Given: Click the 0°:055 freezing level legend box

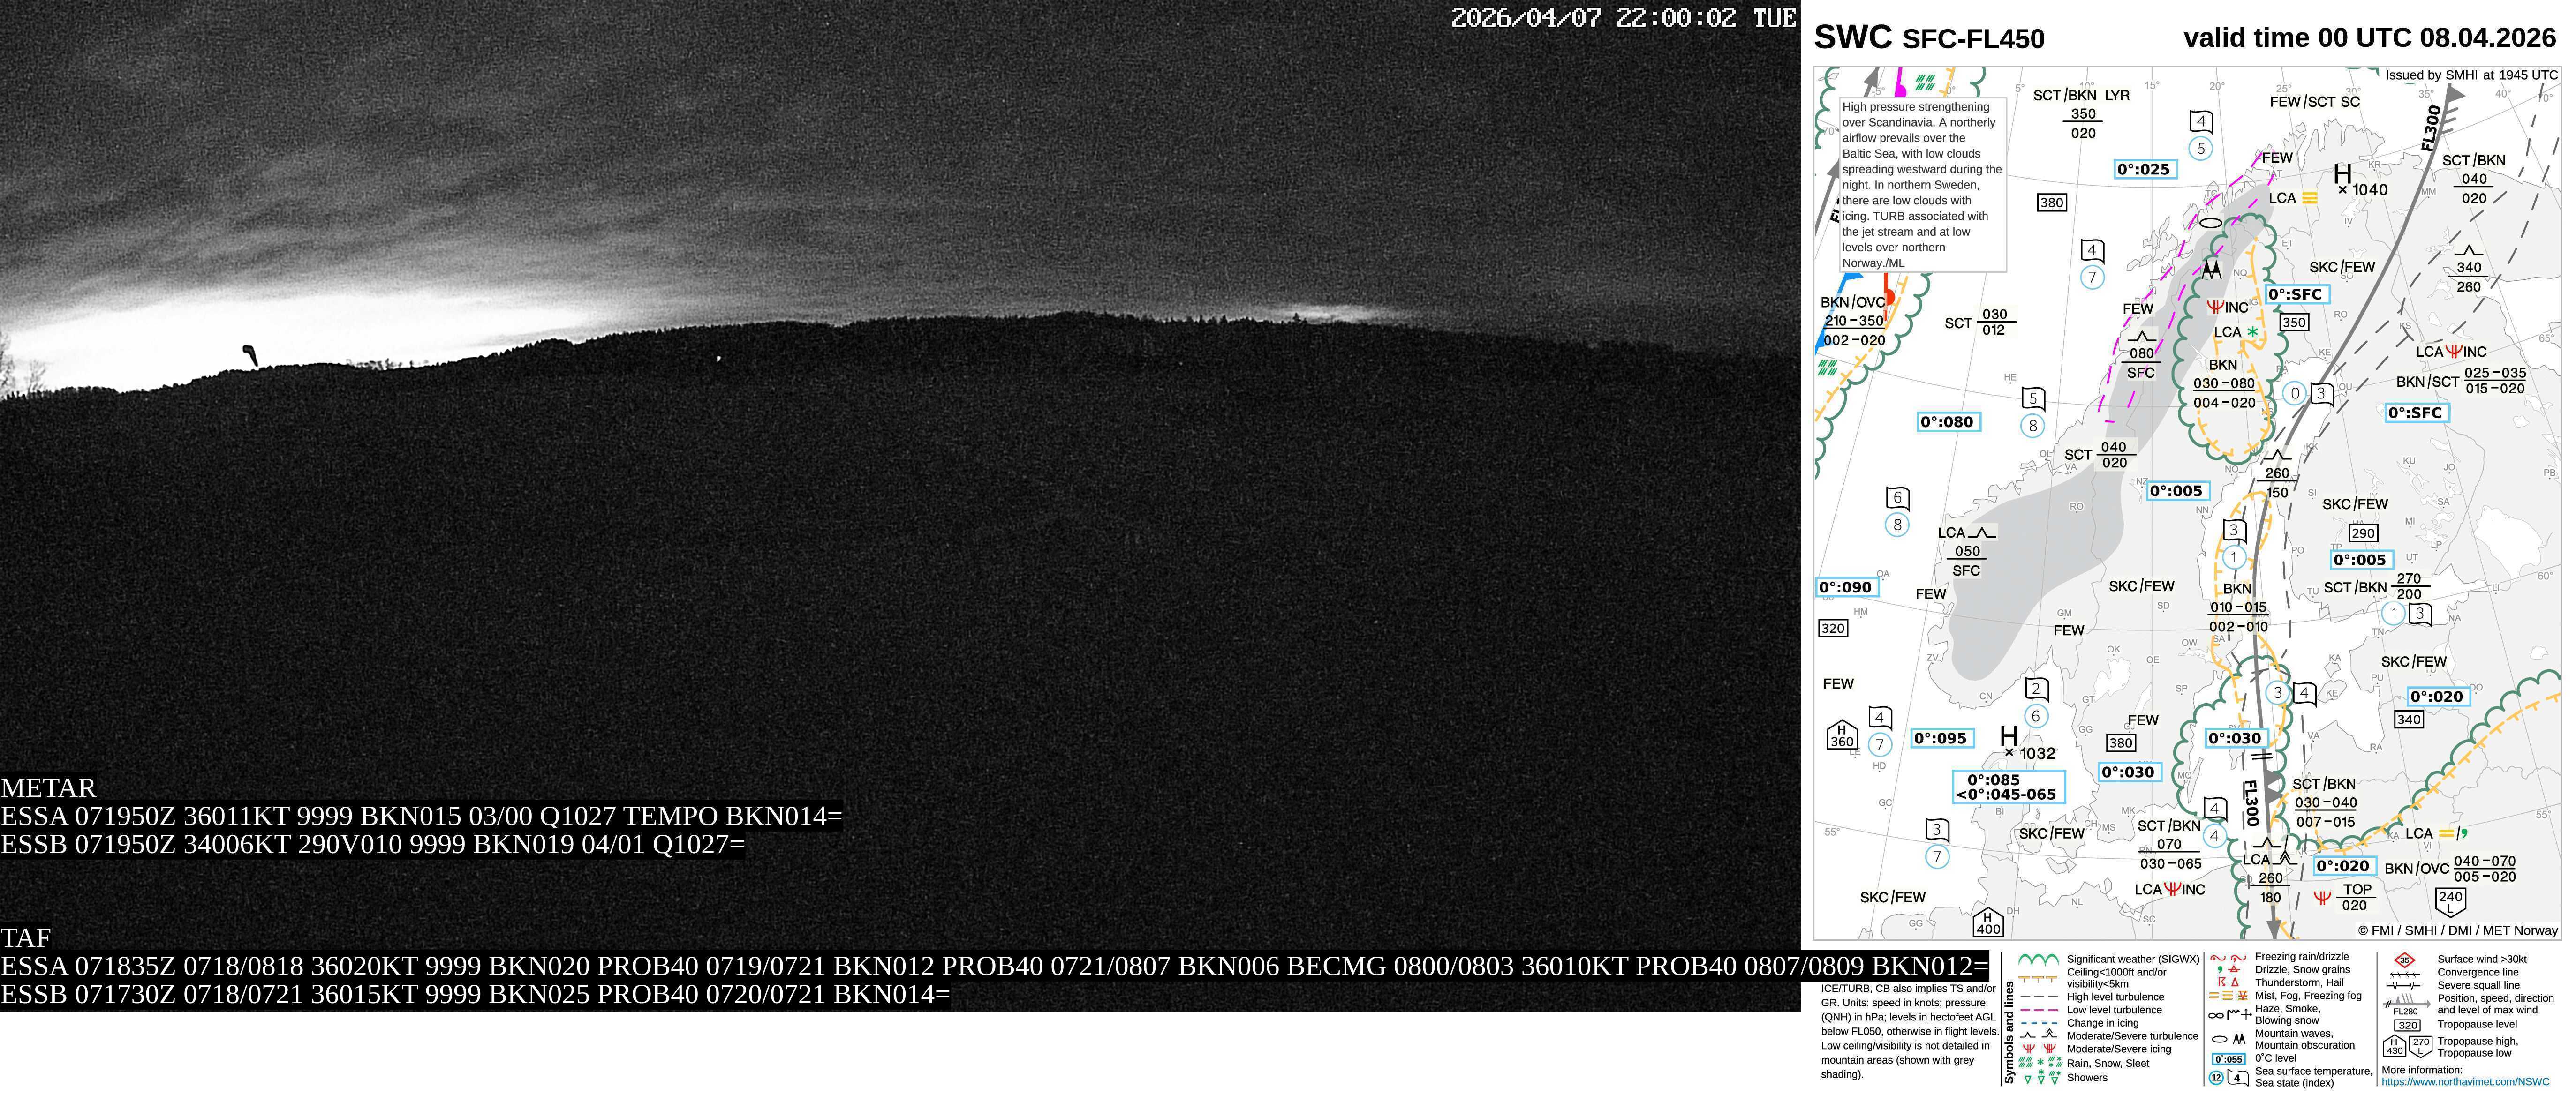Looking at the screenshot, I should point(2228,1059).
